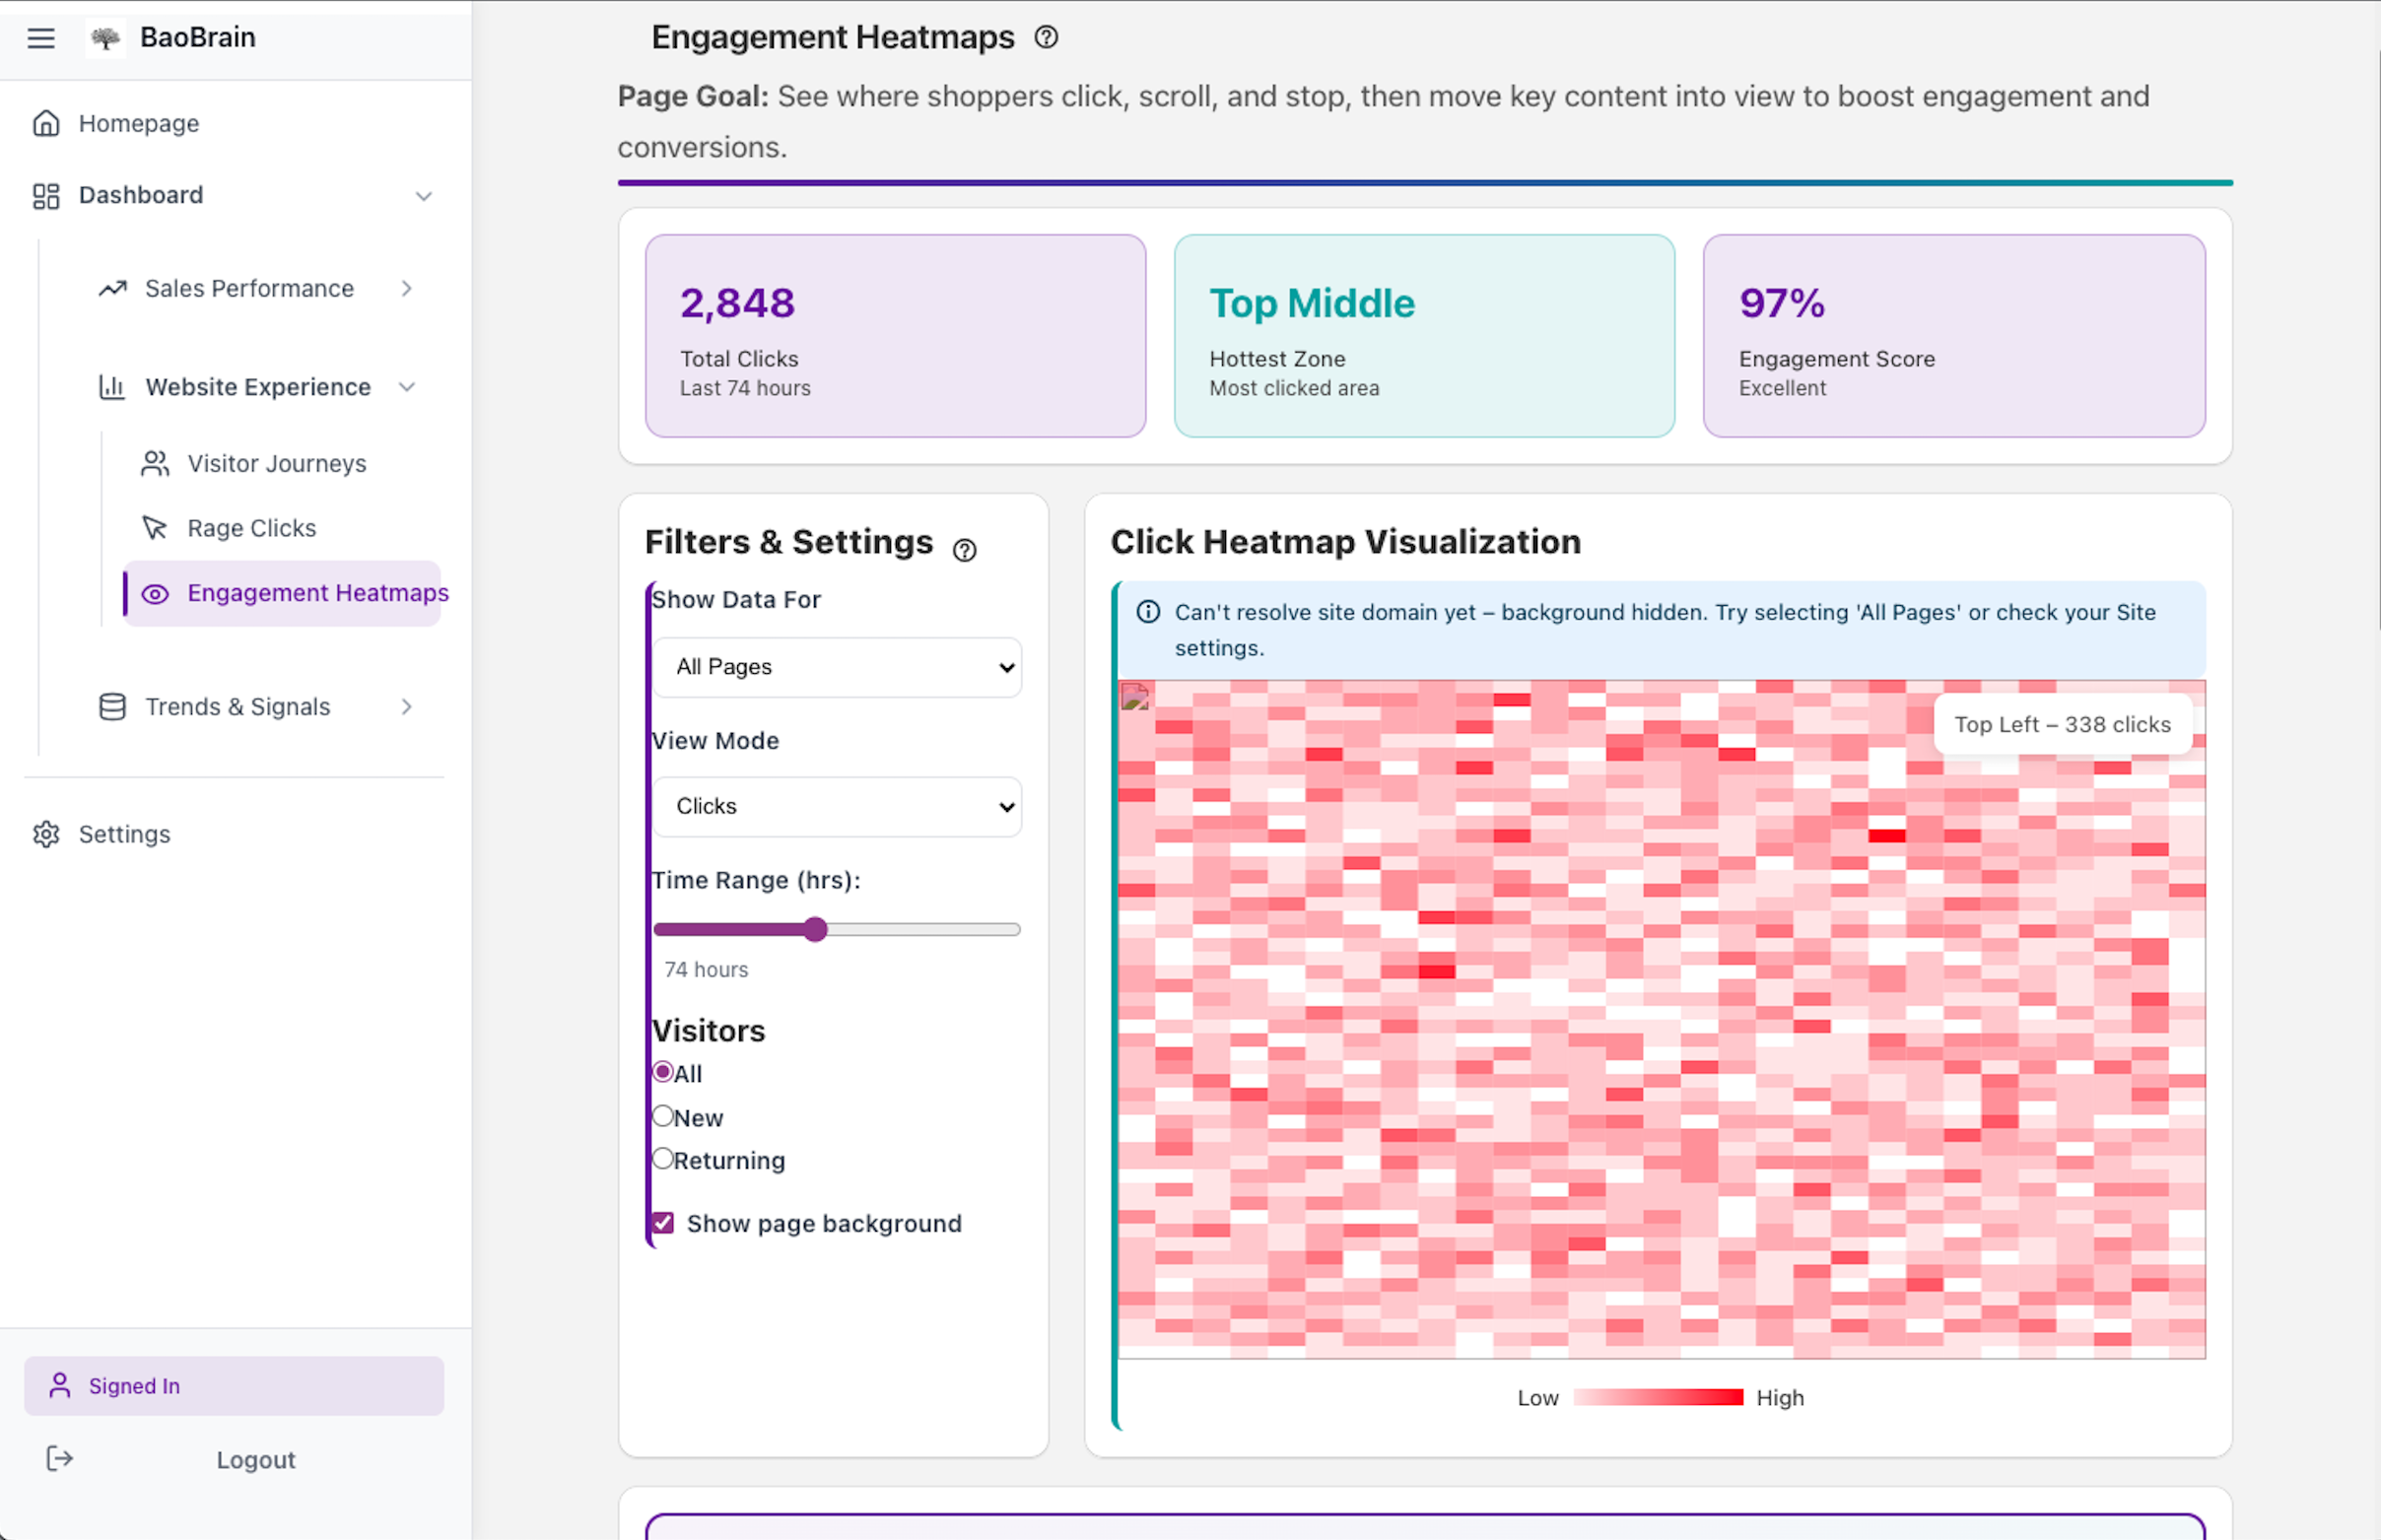The height and width of the screenshot is (1540, 2381).
Task: Expand the Sales Performance submenu chevron
Action: [x=407, y=288]
